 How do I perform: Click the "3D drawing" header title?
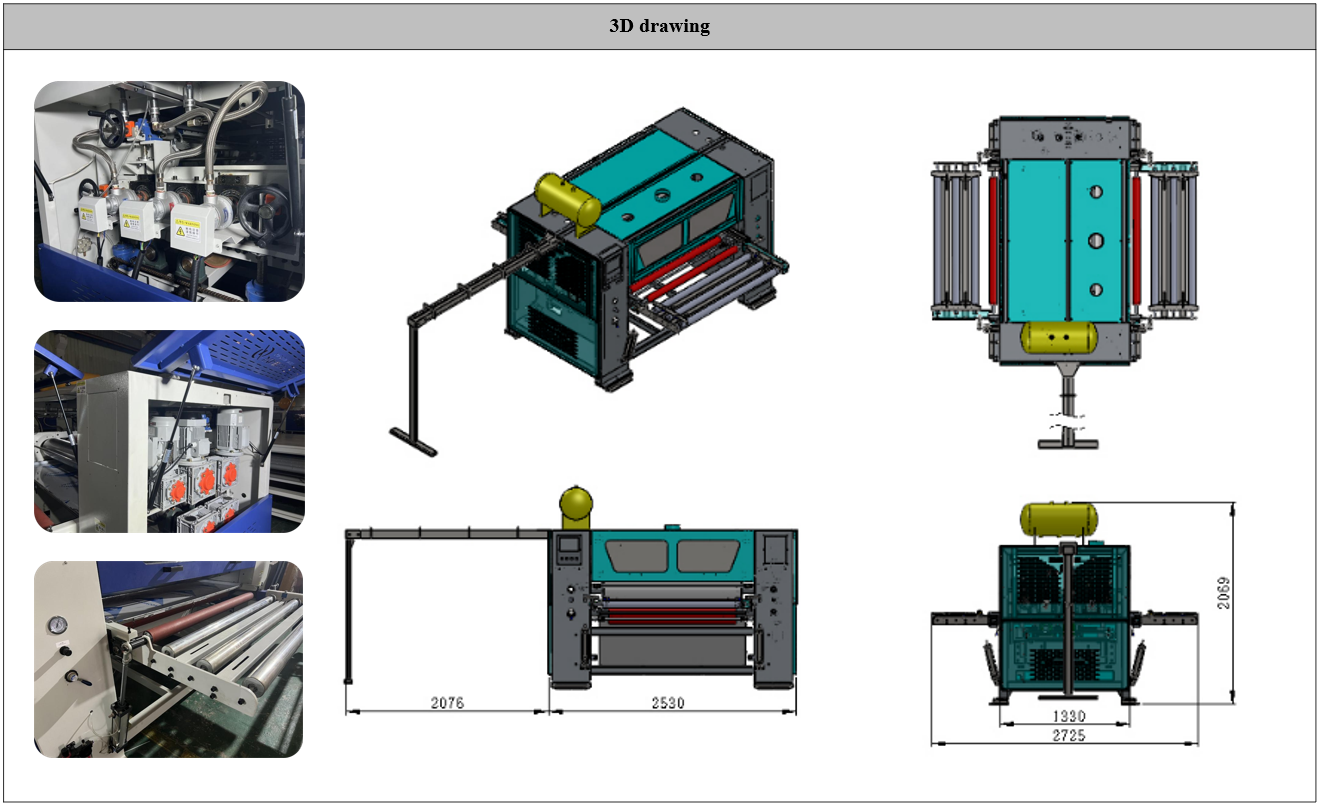[659, 27]
